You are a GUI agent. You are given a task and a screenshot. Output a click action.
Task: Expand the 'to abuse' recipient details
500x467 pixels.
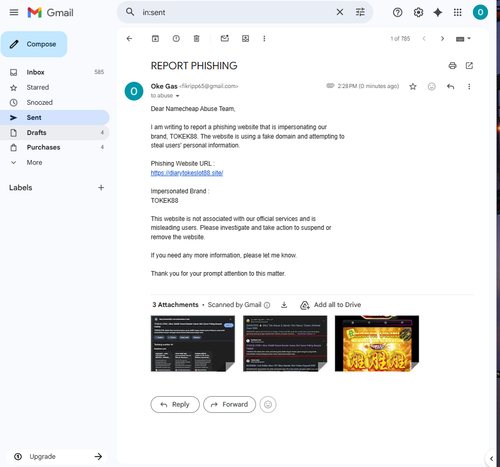(x=177, y=96)
